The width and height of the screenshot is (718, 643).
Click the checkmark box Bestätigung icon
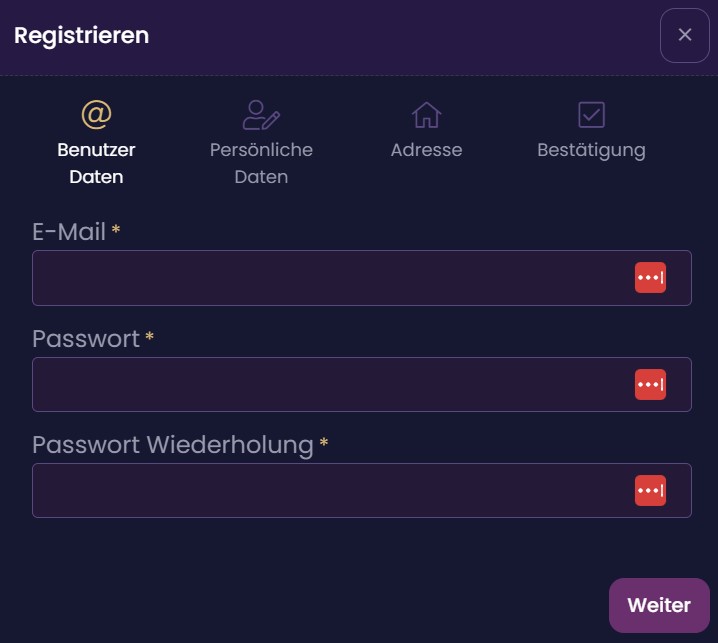591,114
